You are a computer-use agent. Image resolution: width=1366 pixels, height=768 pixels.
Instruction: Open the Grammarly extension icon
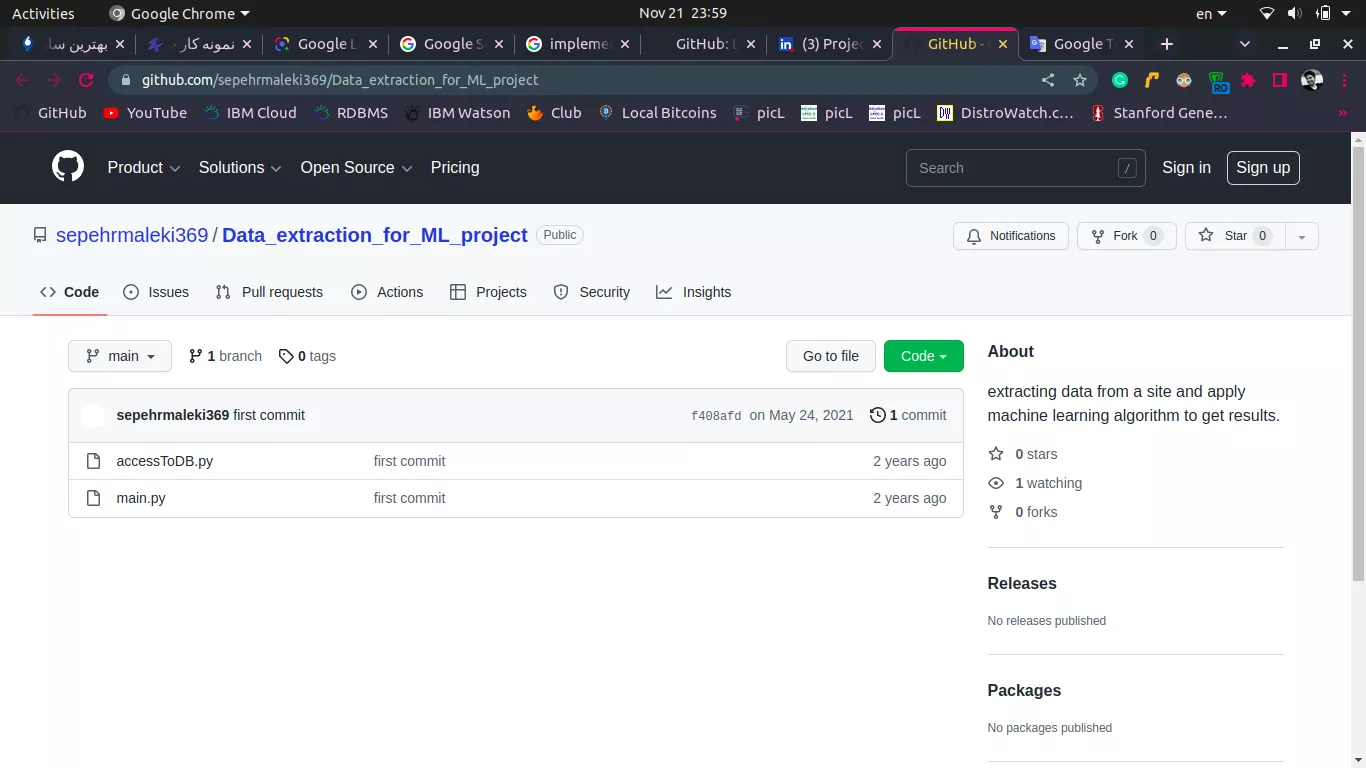1120,80
